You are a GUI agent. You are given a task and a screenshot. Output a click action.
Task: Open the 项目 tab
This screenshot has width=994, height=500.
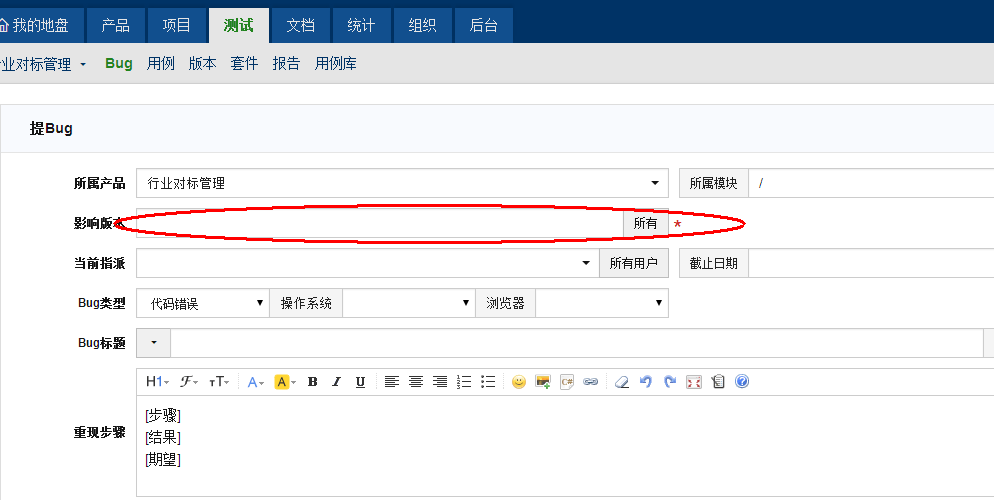[x=176, y=25]
